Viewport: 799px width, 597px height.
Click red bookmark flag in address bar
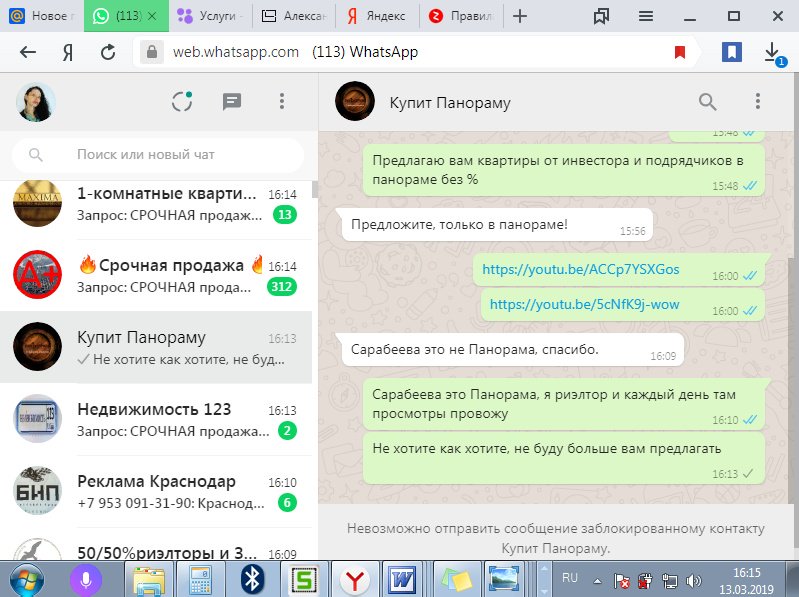(679, 52)
